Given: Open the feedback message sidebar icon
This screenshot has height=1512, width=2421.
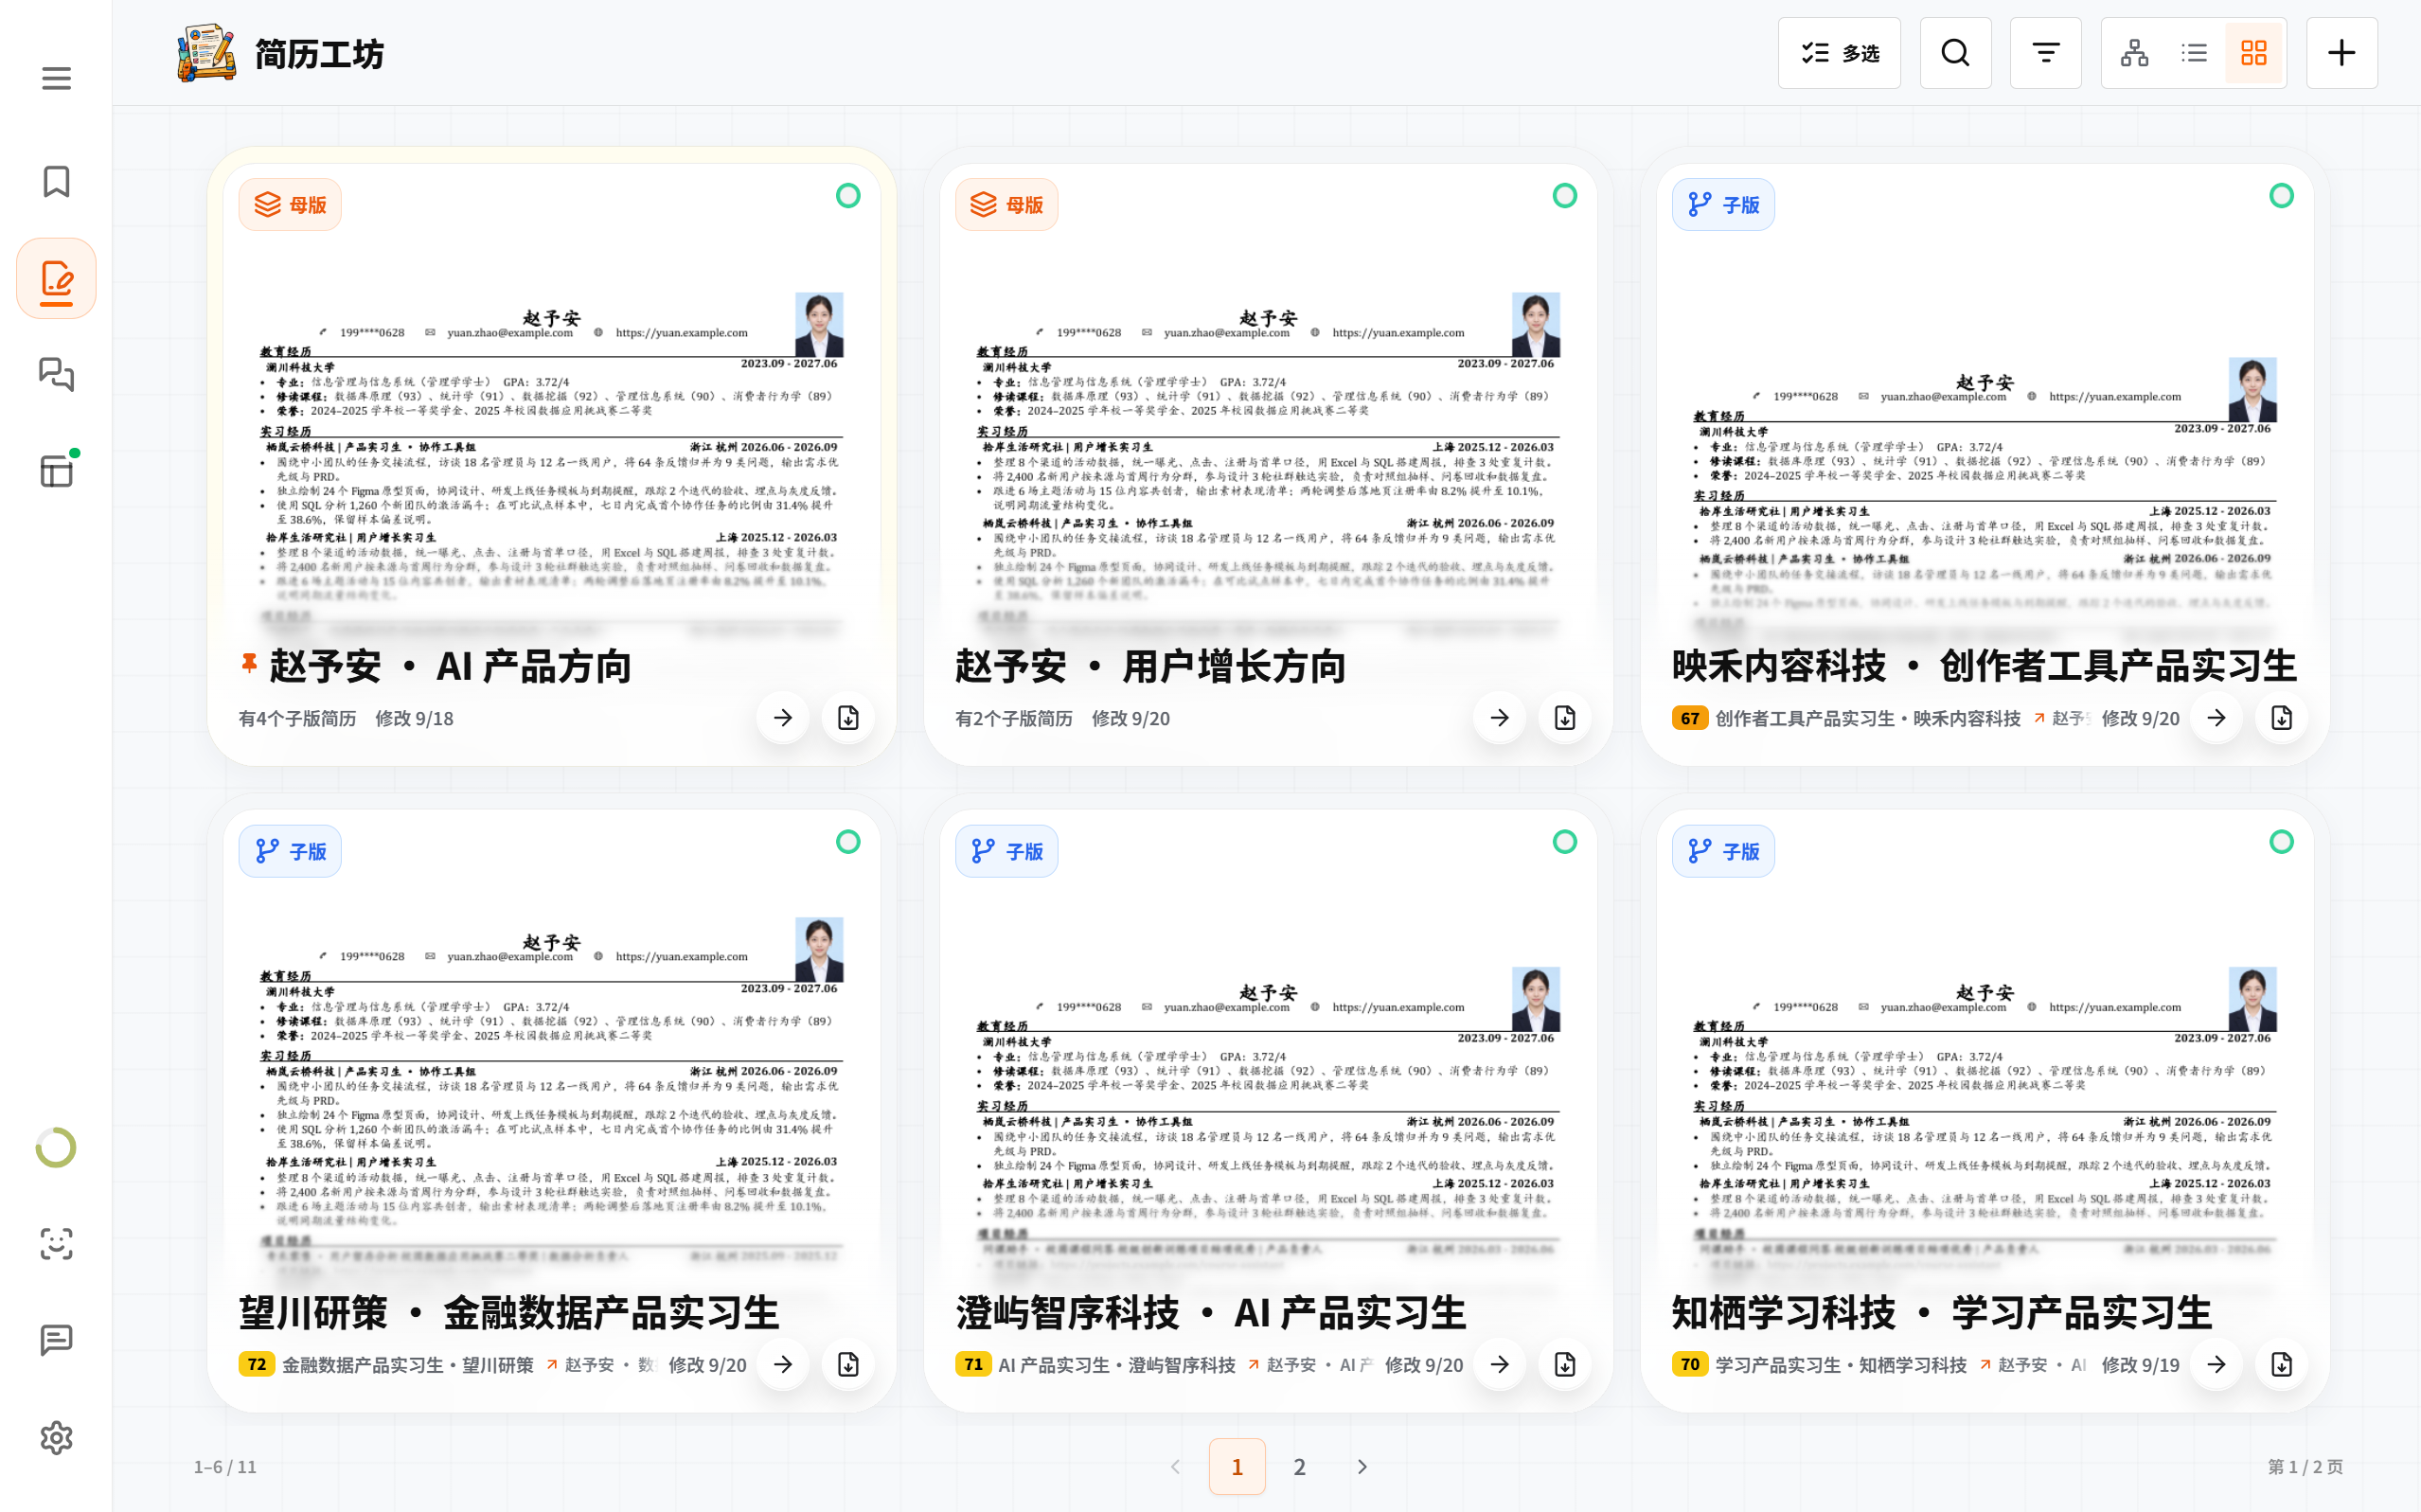Looking at the screenshot, I should (56, 1340).
